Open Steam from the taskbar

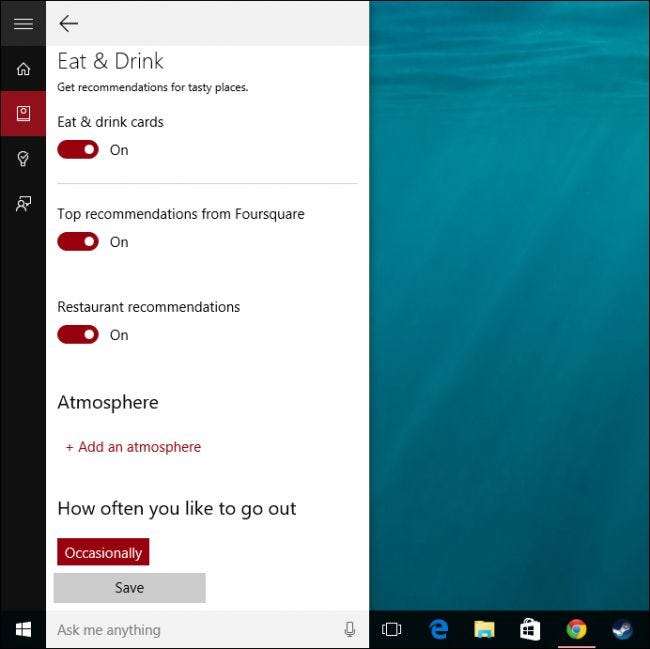pos(622,629)
